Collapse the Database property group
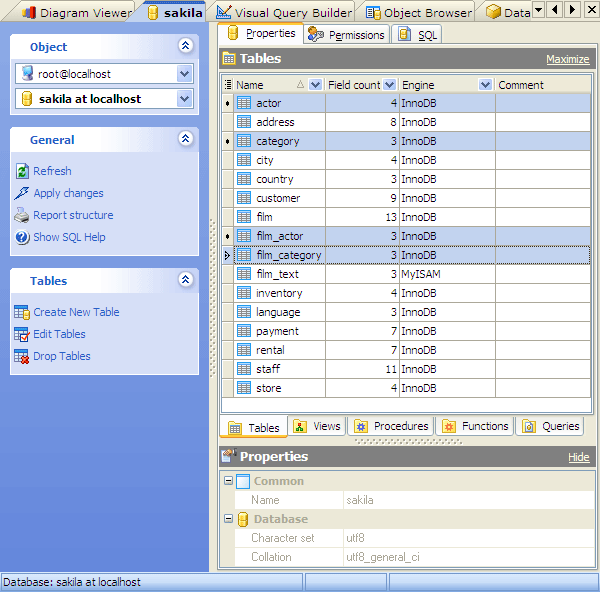 [x=228, y=519]
